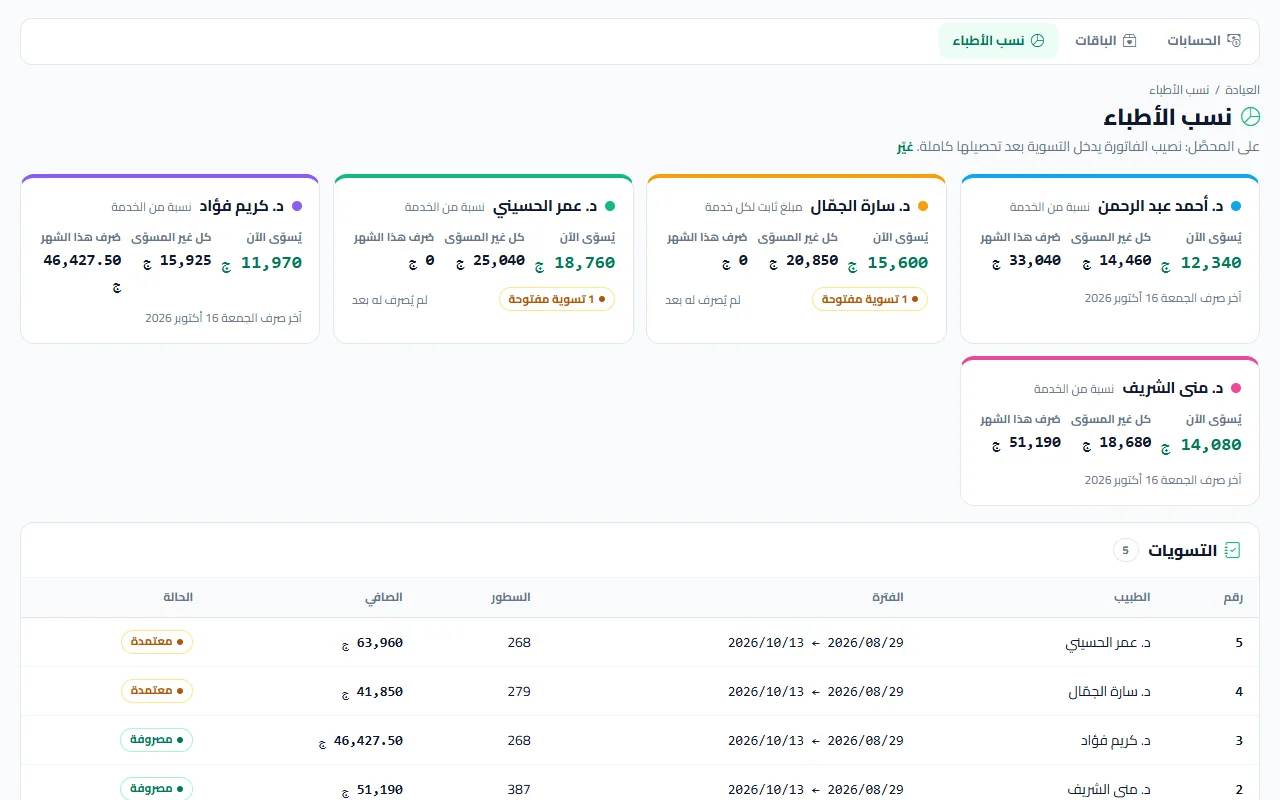Click the pie-chart icon beside page title

click(x=1250, y=117)
